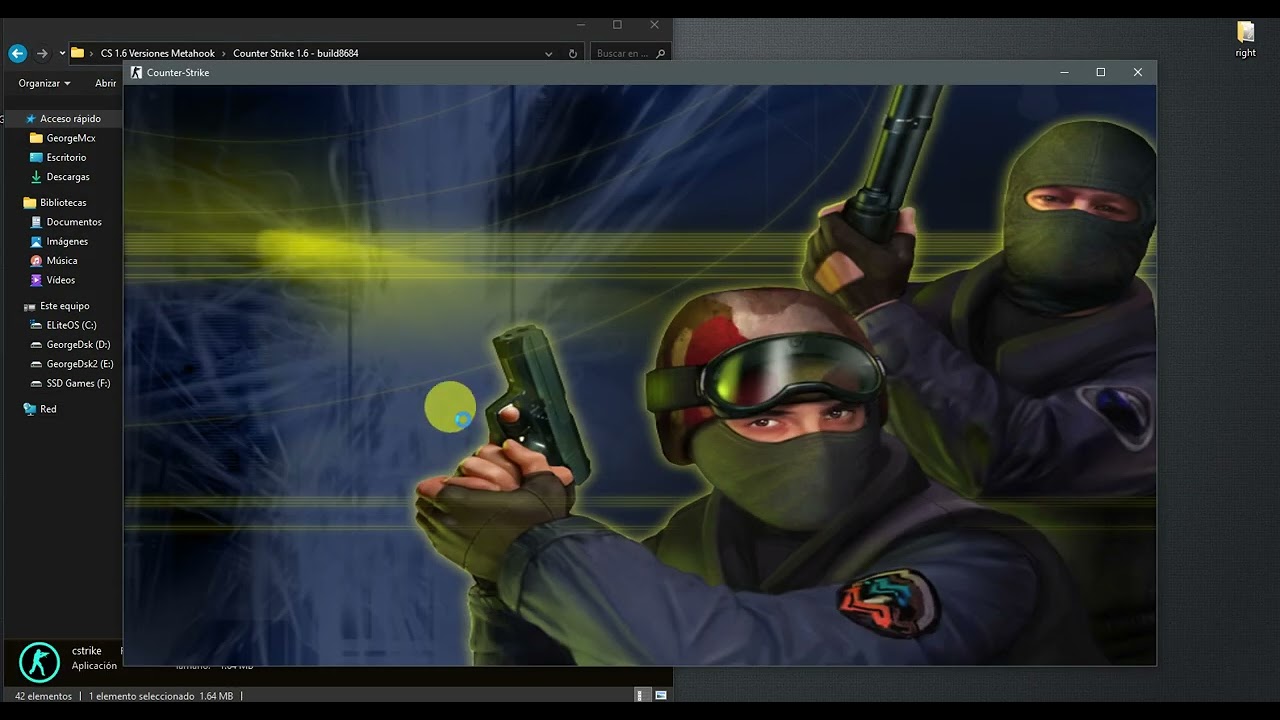The image size is (1280, 720).
Task: Click the Música note icon
Action: (x=36, y=261)
